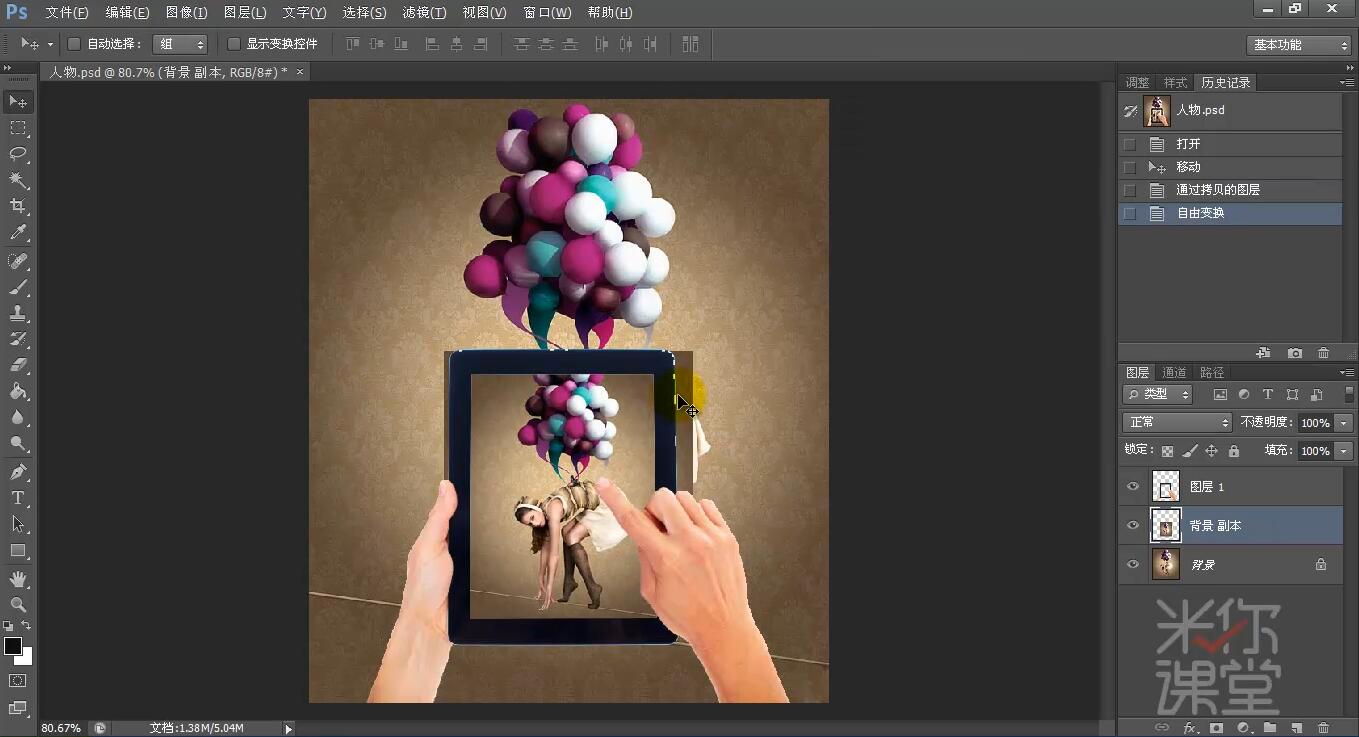Click the foreground color swatch
Image resolution: width=1359 pixels, height=737 pixels.
coord(13,646)
